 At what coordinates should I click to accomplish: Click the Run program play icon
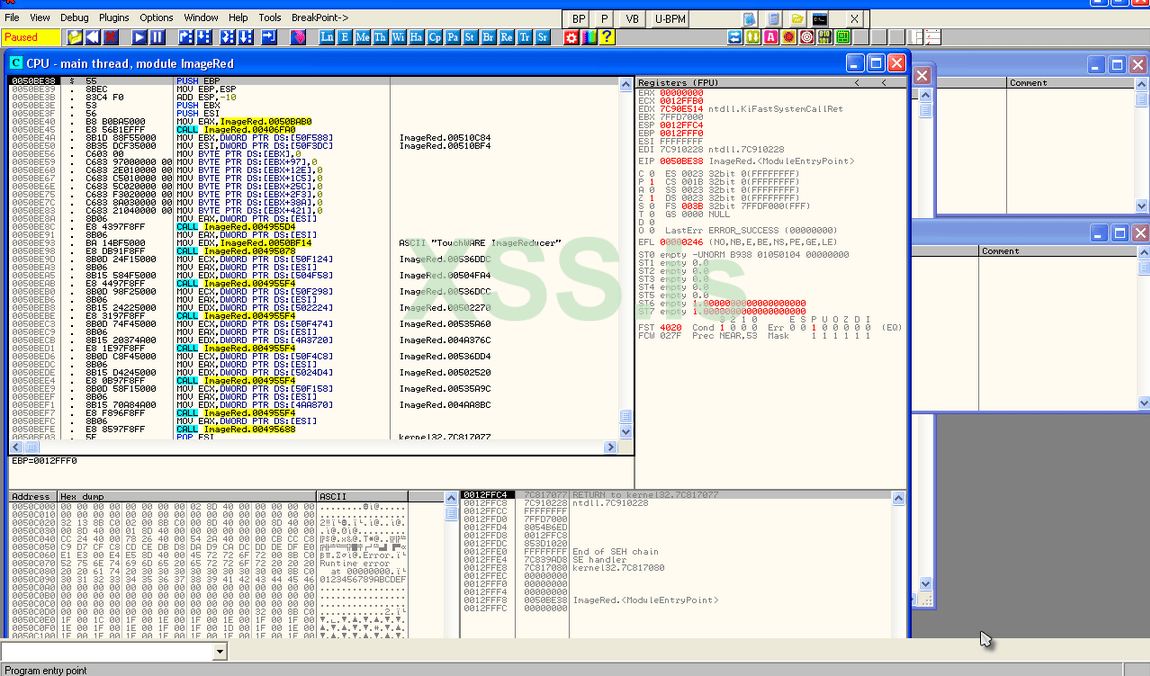(139, 37)
